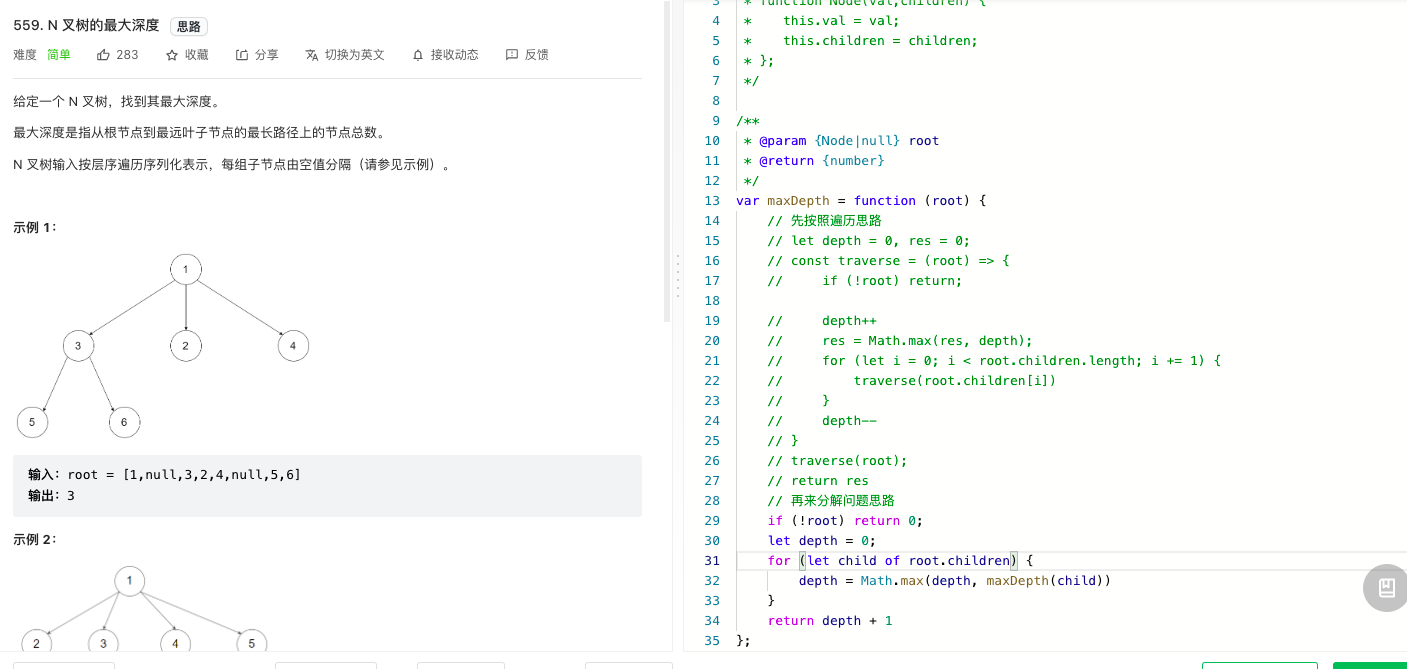Click the problem title 559. N 叉树的最大深度

tap(86, 26)
